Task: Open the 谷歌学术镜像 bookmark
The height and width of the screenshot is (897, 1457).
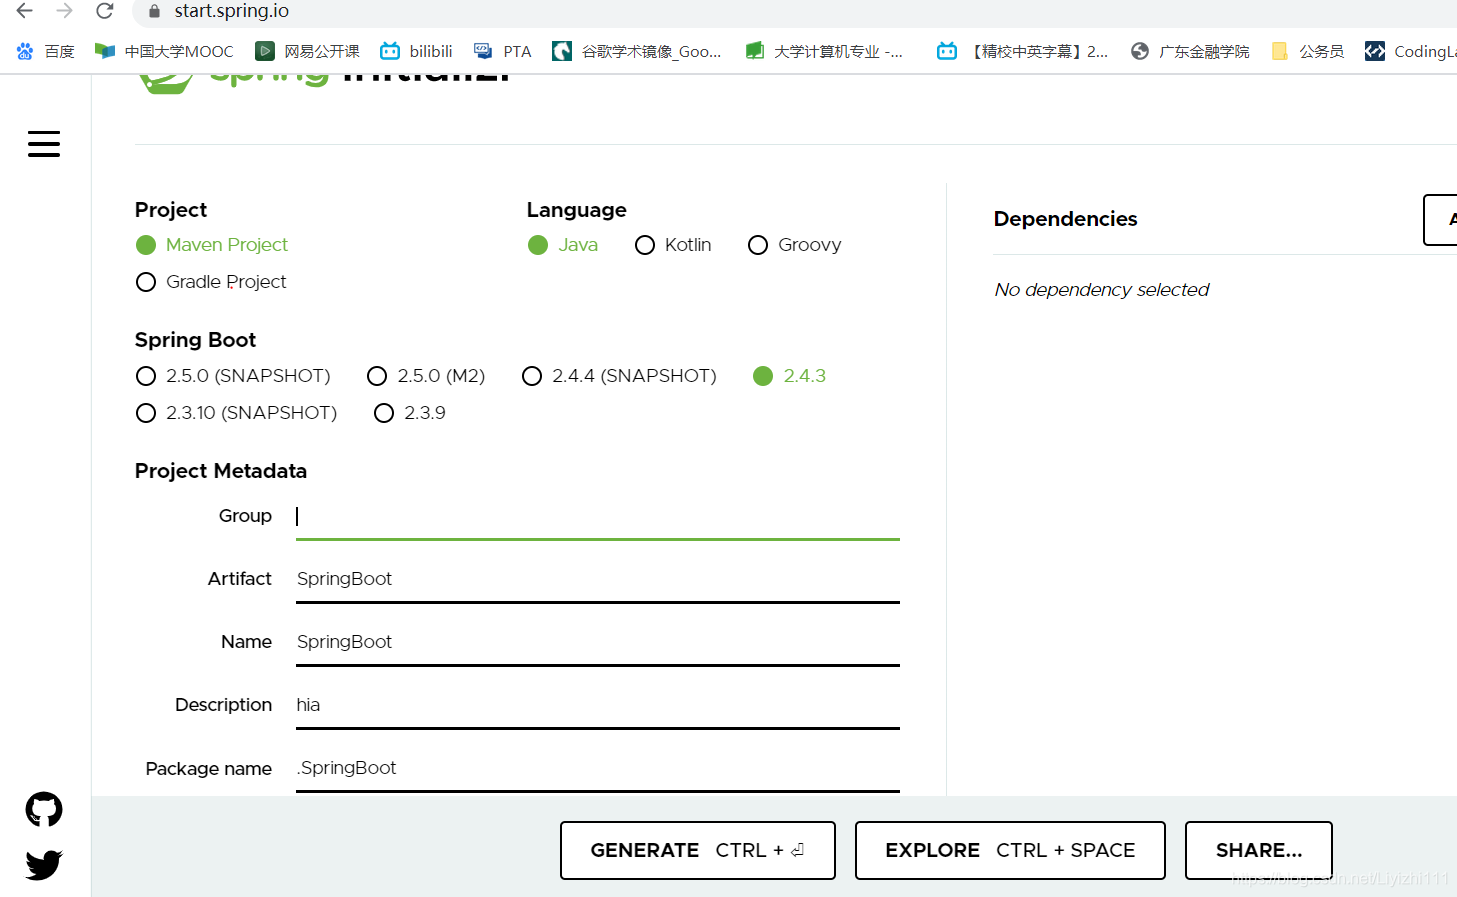Action: pos(637,51)
